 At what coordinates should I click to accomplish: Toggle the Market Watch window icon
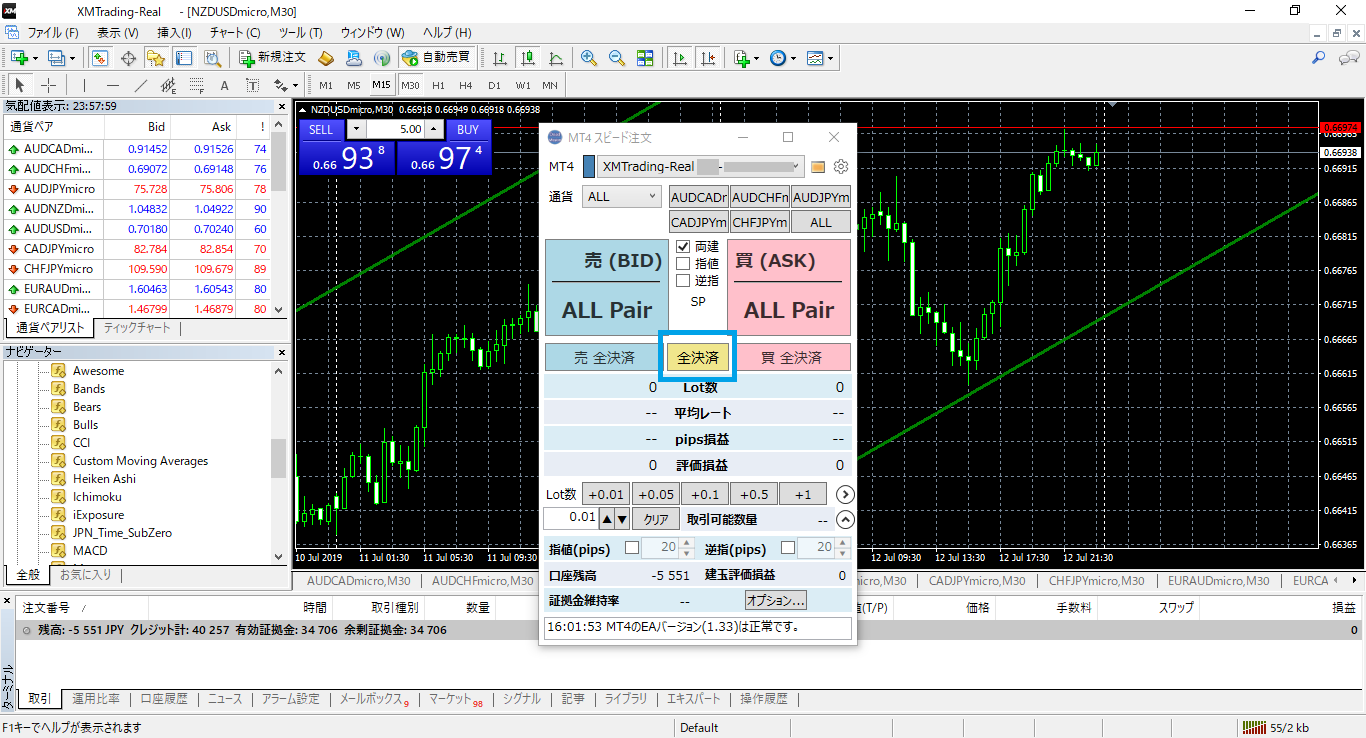coord(99,58)
